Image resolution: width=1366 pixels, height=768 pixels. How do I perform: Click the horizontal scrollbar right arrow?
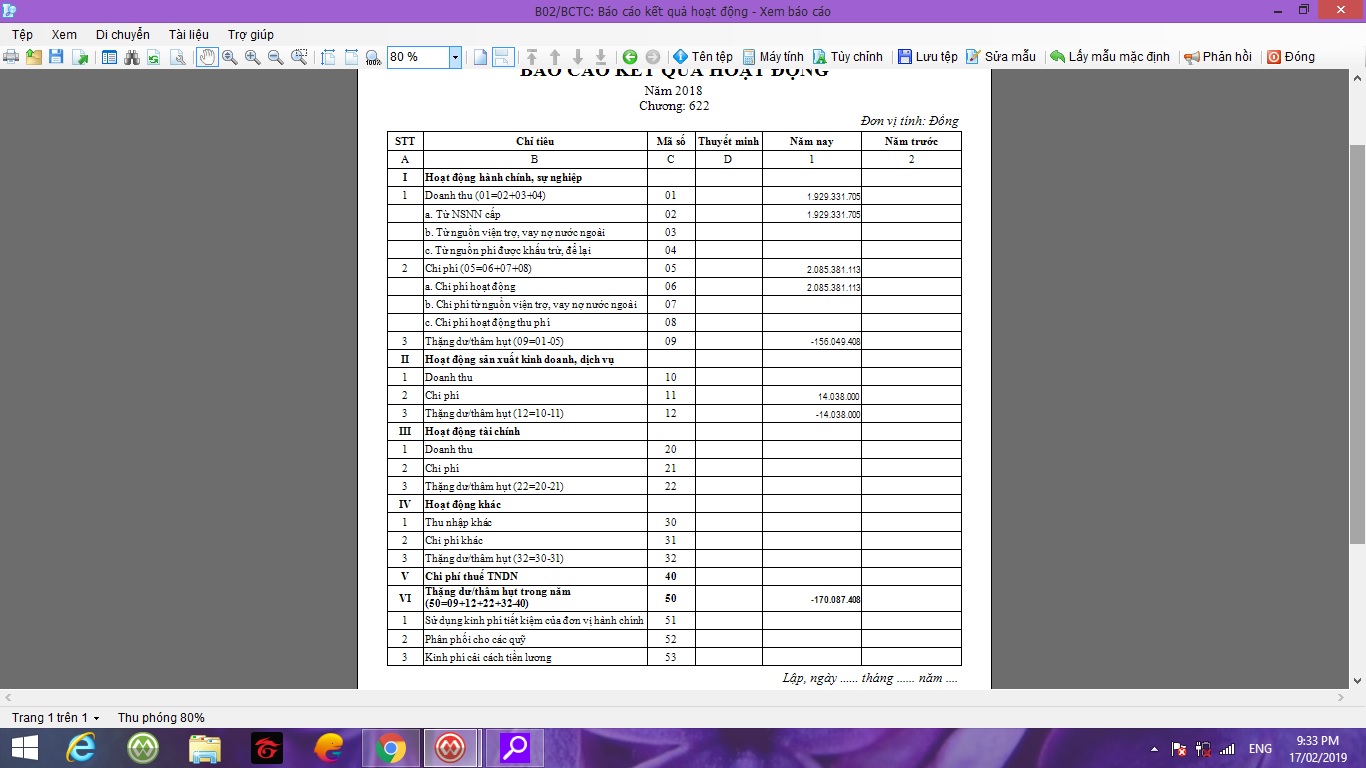pos(1340,697)
